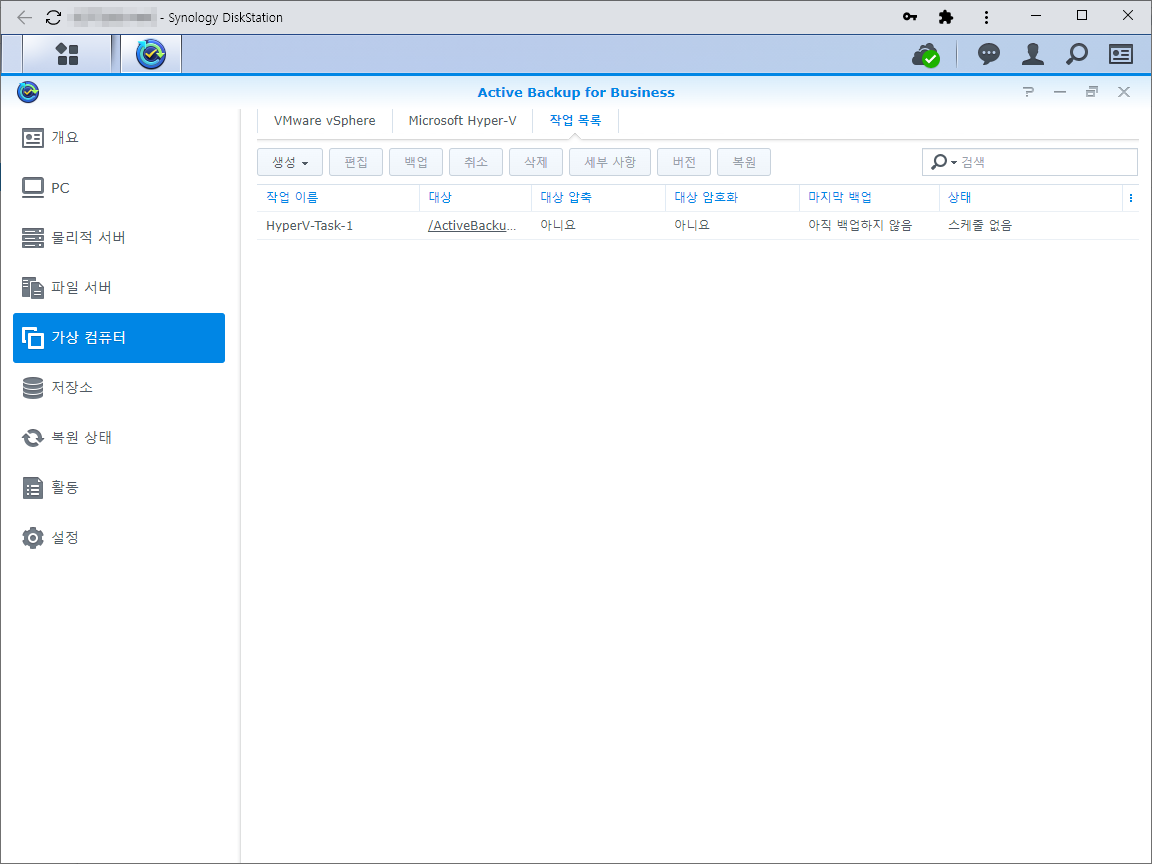Close the Active Backup for Business window
1152x864 pixels.
(x=1124, y=92)
